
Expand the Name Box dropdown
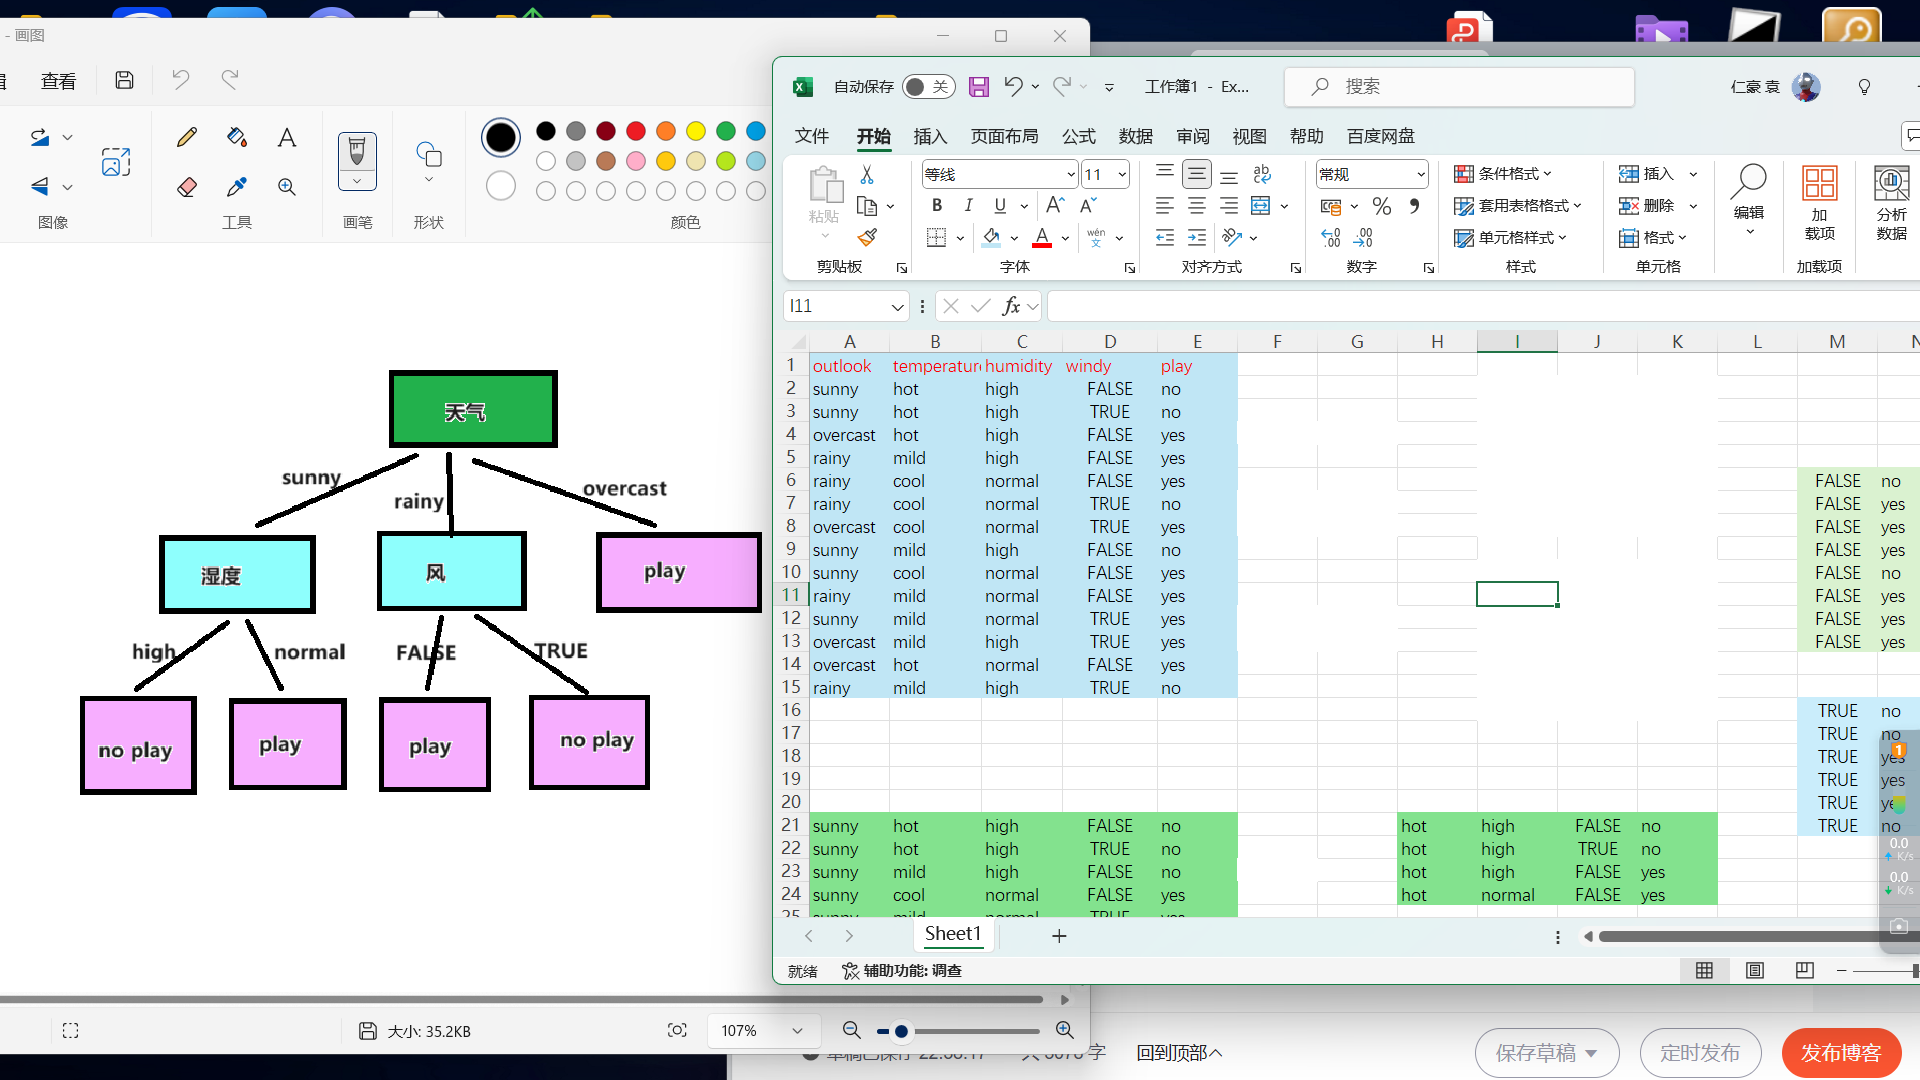[x=897, y=306]
